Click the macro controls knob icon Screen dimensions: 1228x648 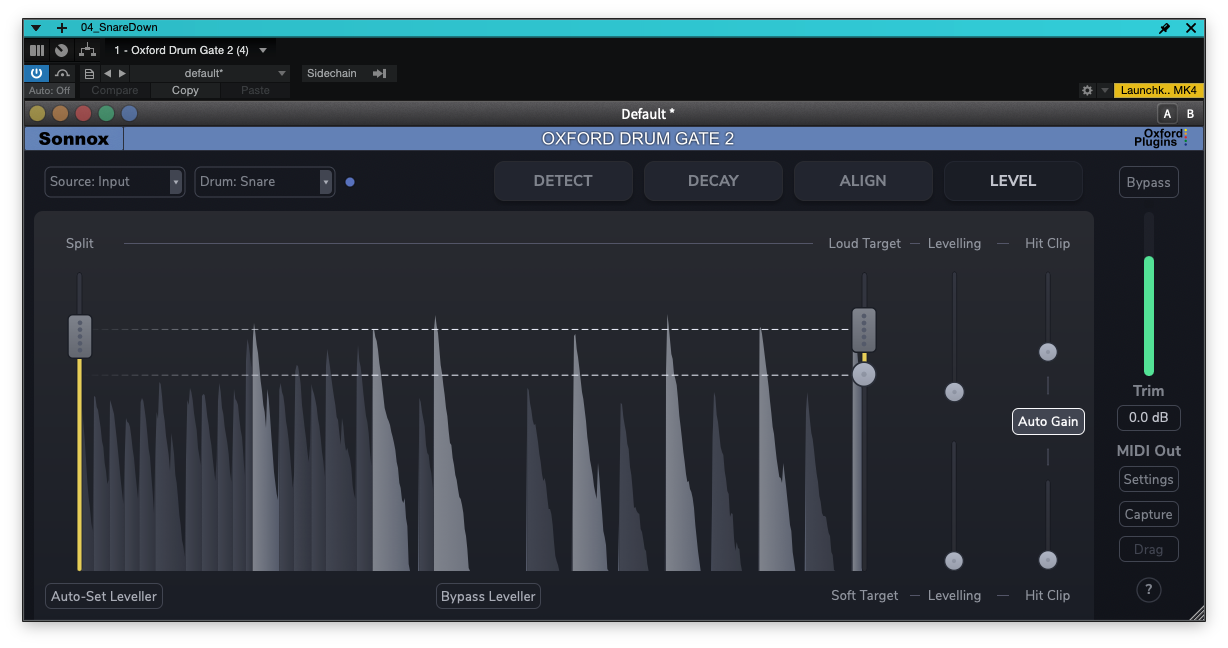pyautogui.click(x=62, y=50)
